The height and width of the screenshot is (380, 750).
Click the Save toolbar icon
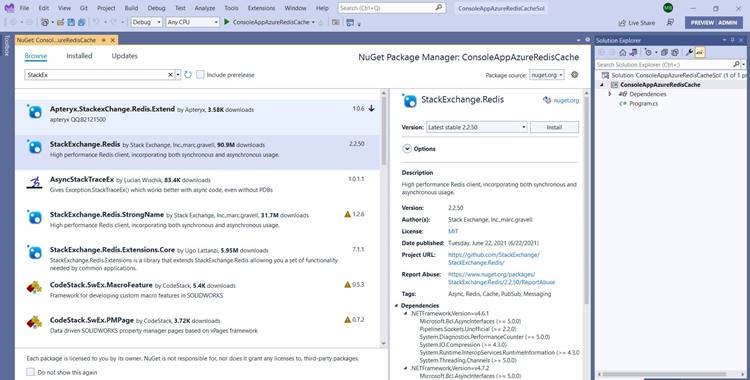coord(71,22)
